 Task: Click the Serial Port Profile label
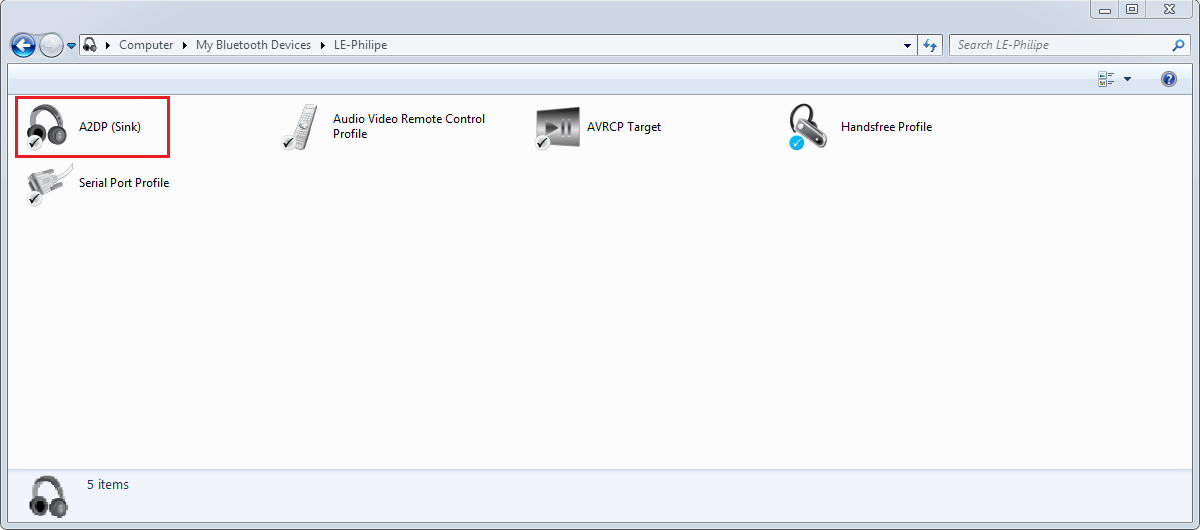tap(124, 183)
